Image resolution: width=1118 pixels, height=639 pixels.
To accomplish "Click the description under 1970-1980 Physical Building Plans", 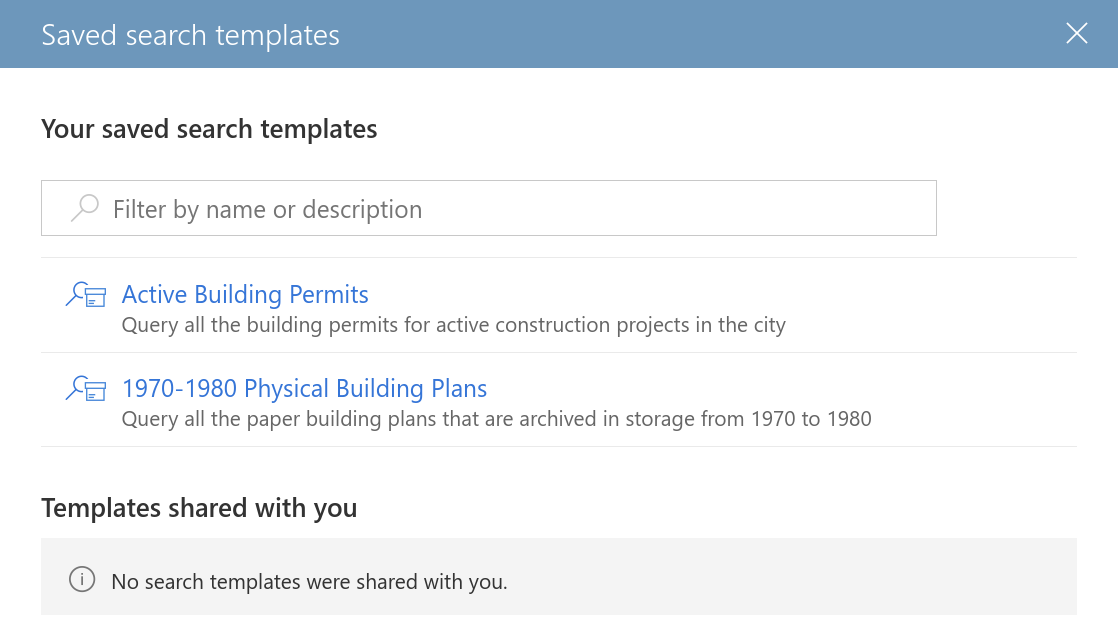I will [x=496, y=418].
